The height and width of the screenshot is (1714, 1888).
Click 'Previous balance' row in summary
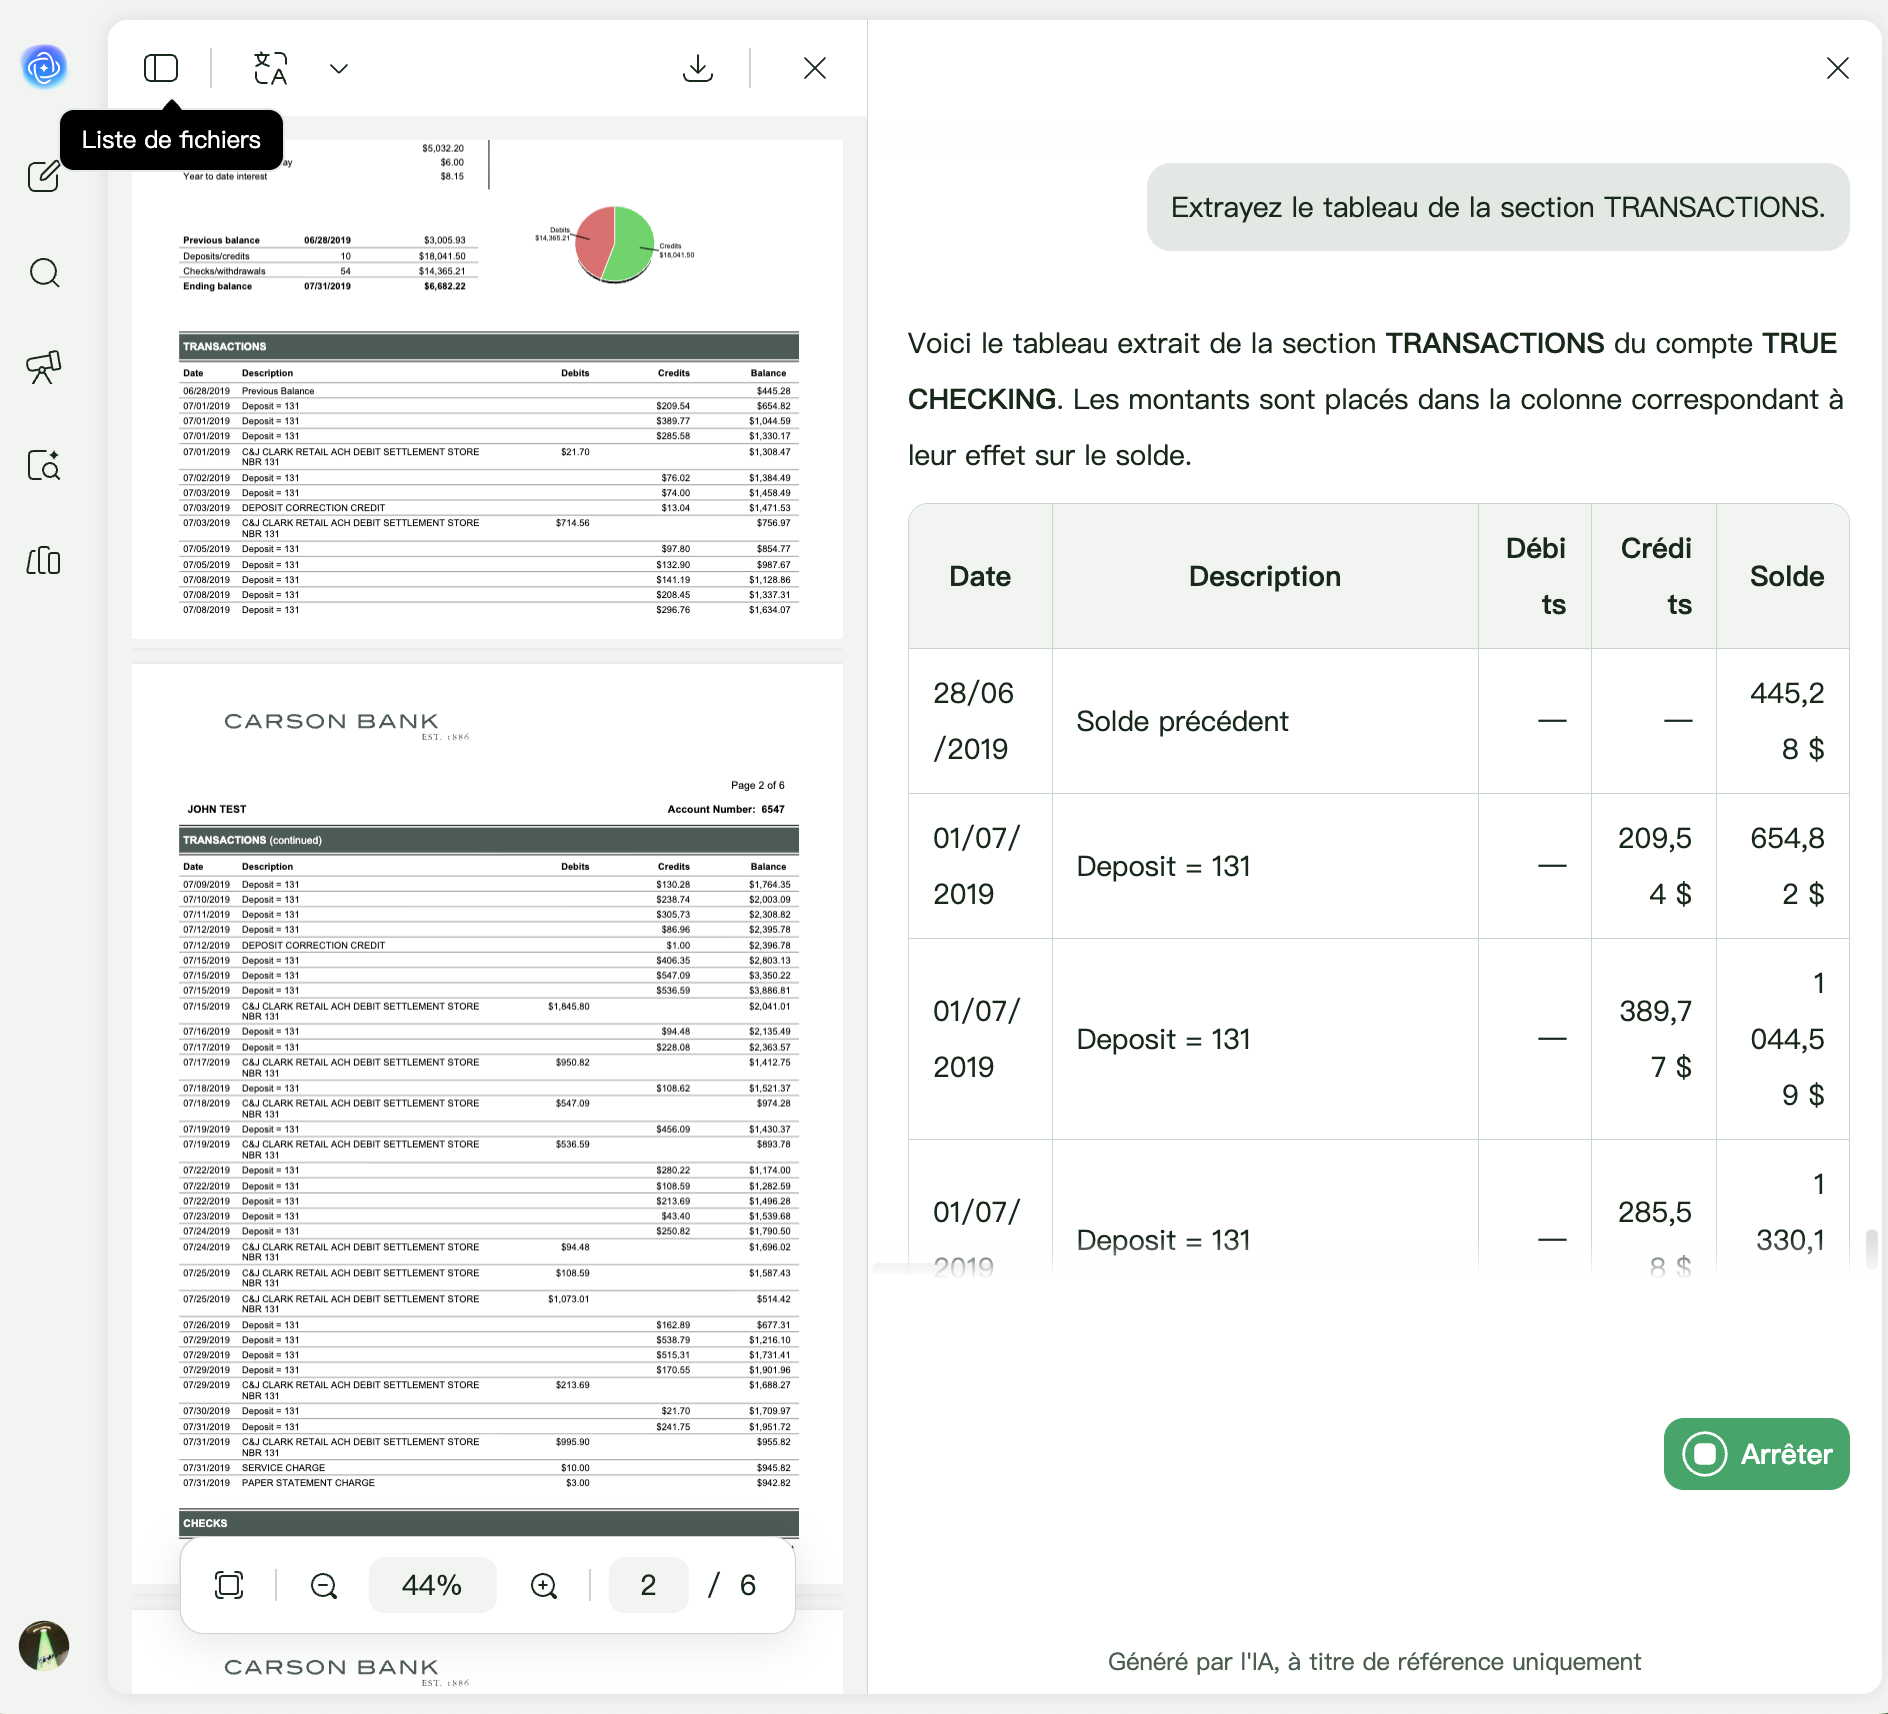click(x=330, y=240)
